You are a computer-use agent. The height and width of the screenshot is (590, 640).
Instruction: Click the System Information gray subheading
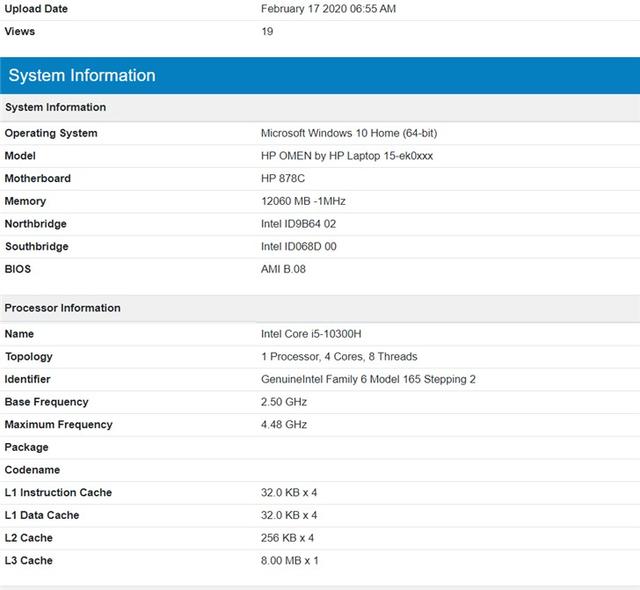tap(56, 107)
